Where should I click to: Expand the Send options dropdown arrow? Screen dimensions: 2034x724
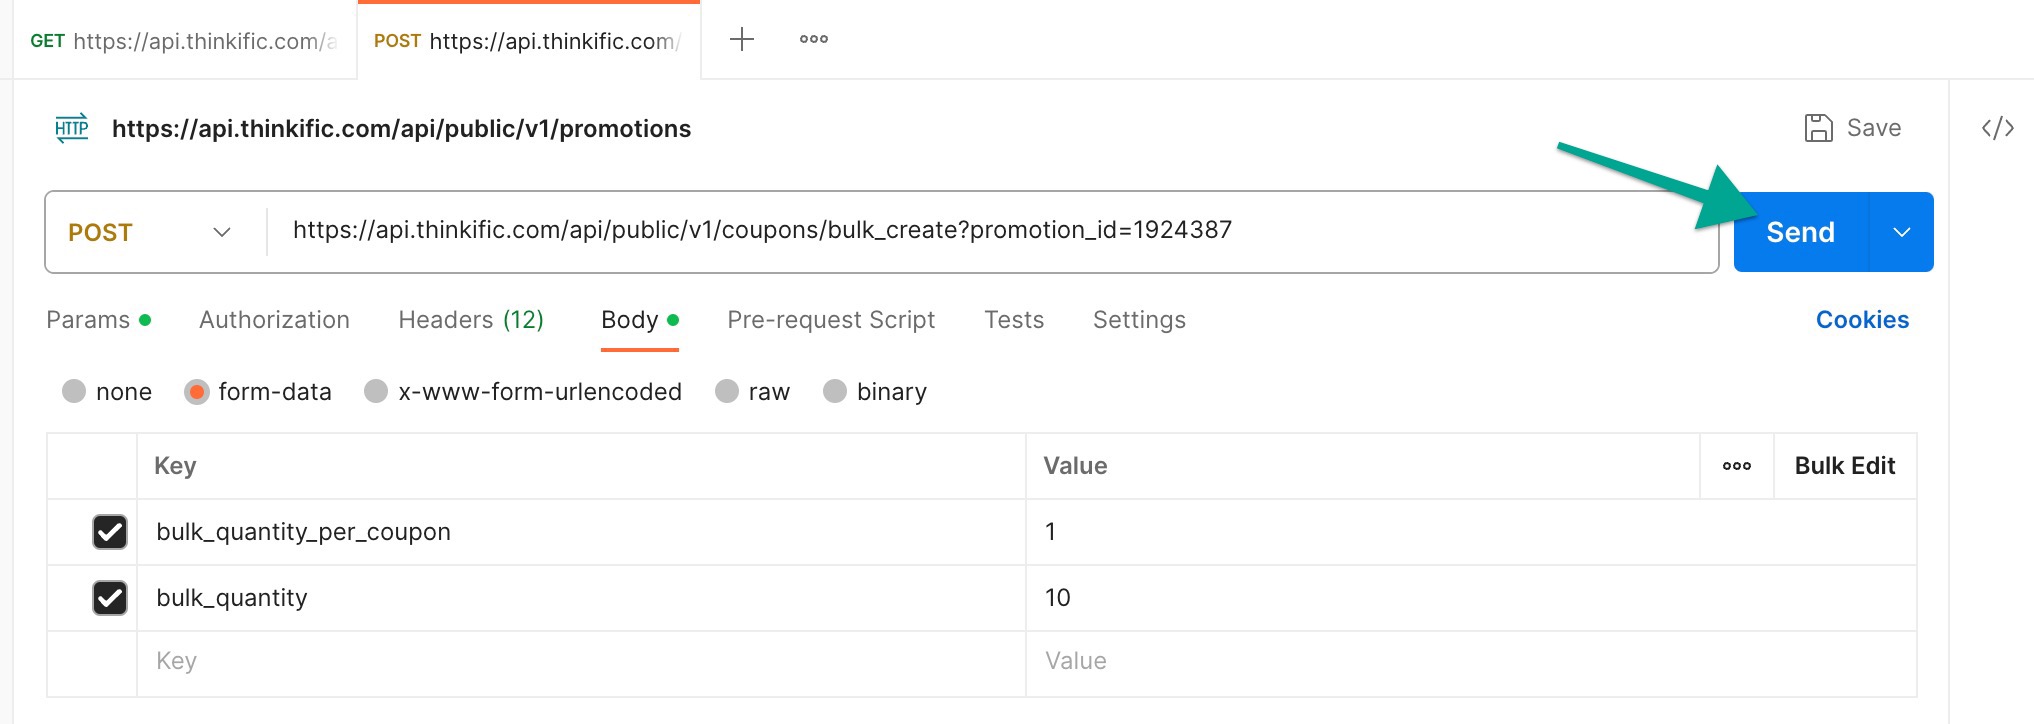(x=1902, y=232)
